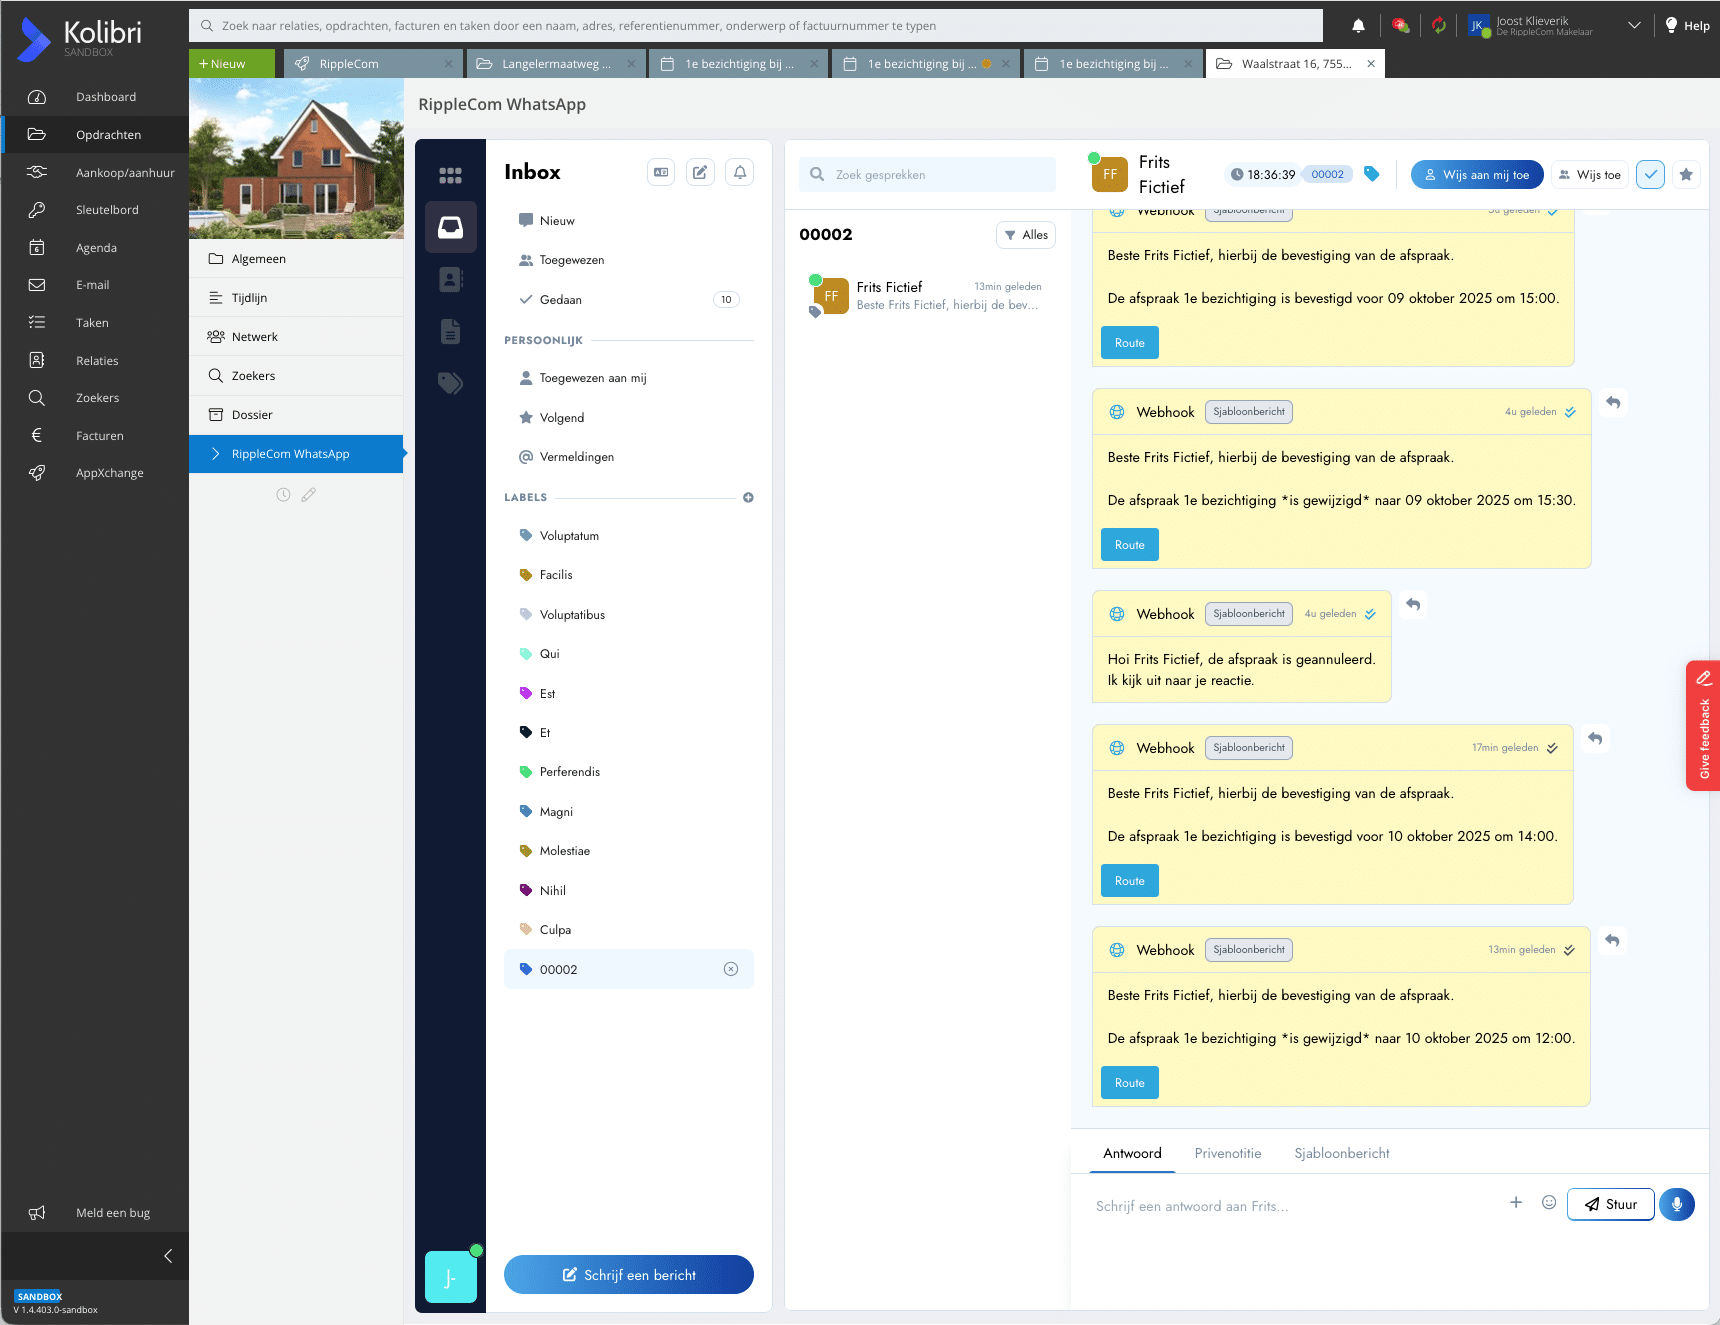Expand the user account dropdown chevron
Screen dimensions: 1720x1325
point(1634,26)
